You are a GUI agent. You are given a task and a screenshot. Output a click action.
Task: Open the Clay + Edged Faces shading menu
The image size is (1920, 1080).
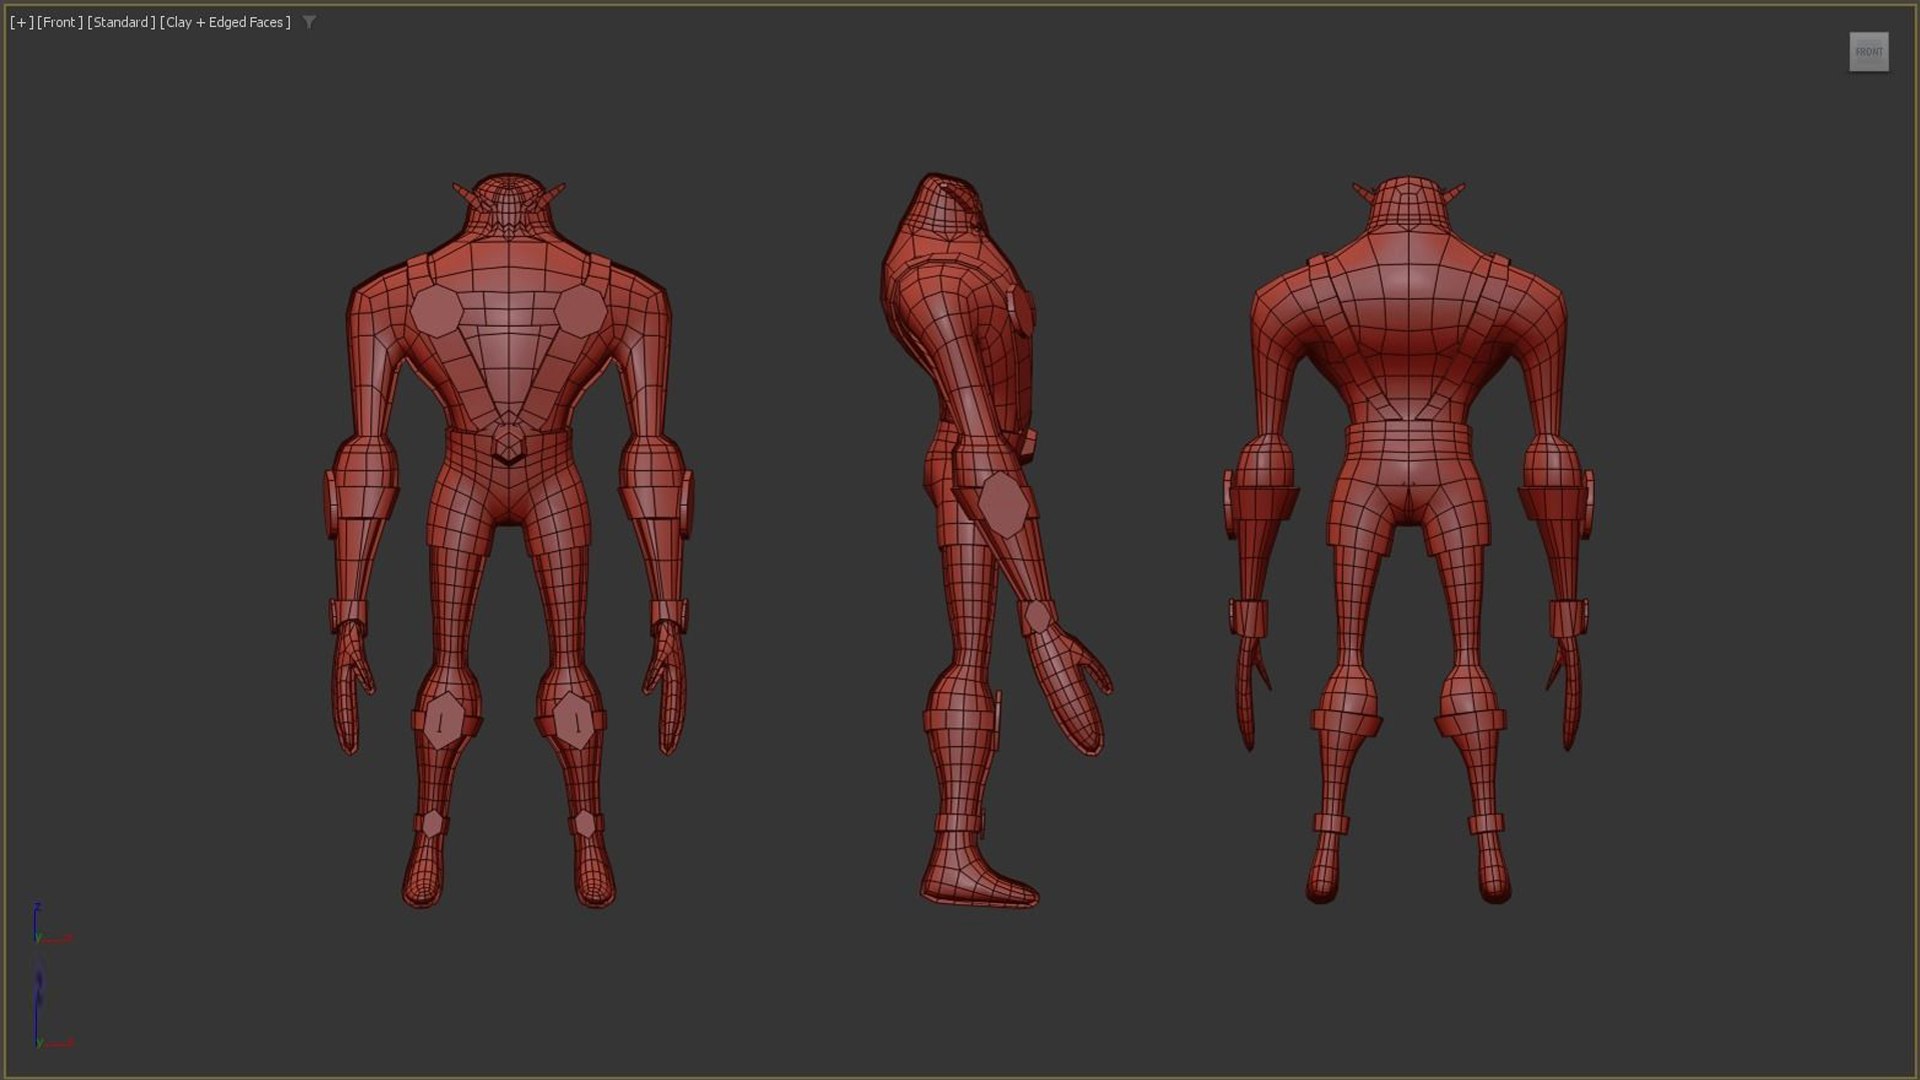pyautogui.click(x=225, y=22)
